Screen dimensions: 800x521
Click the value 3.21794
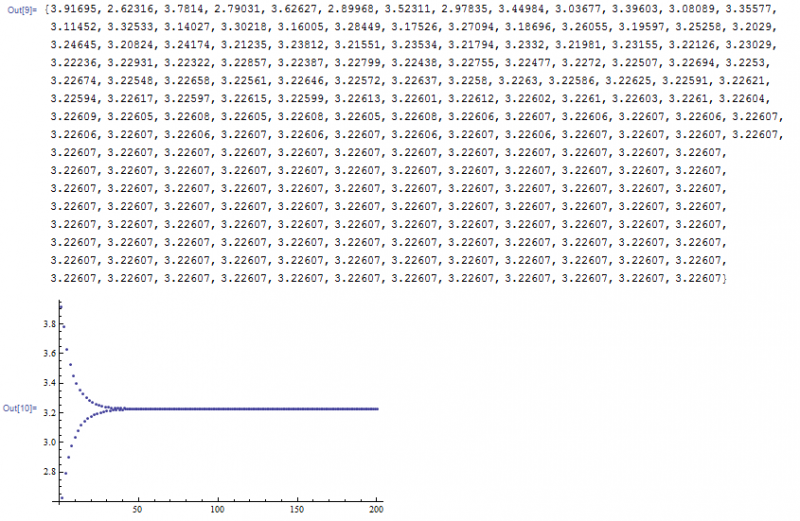471,45
